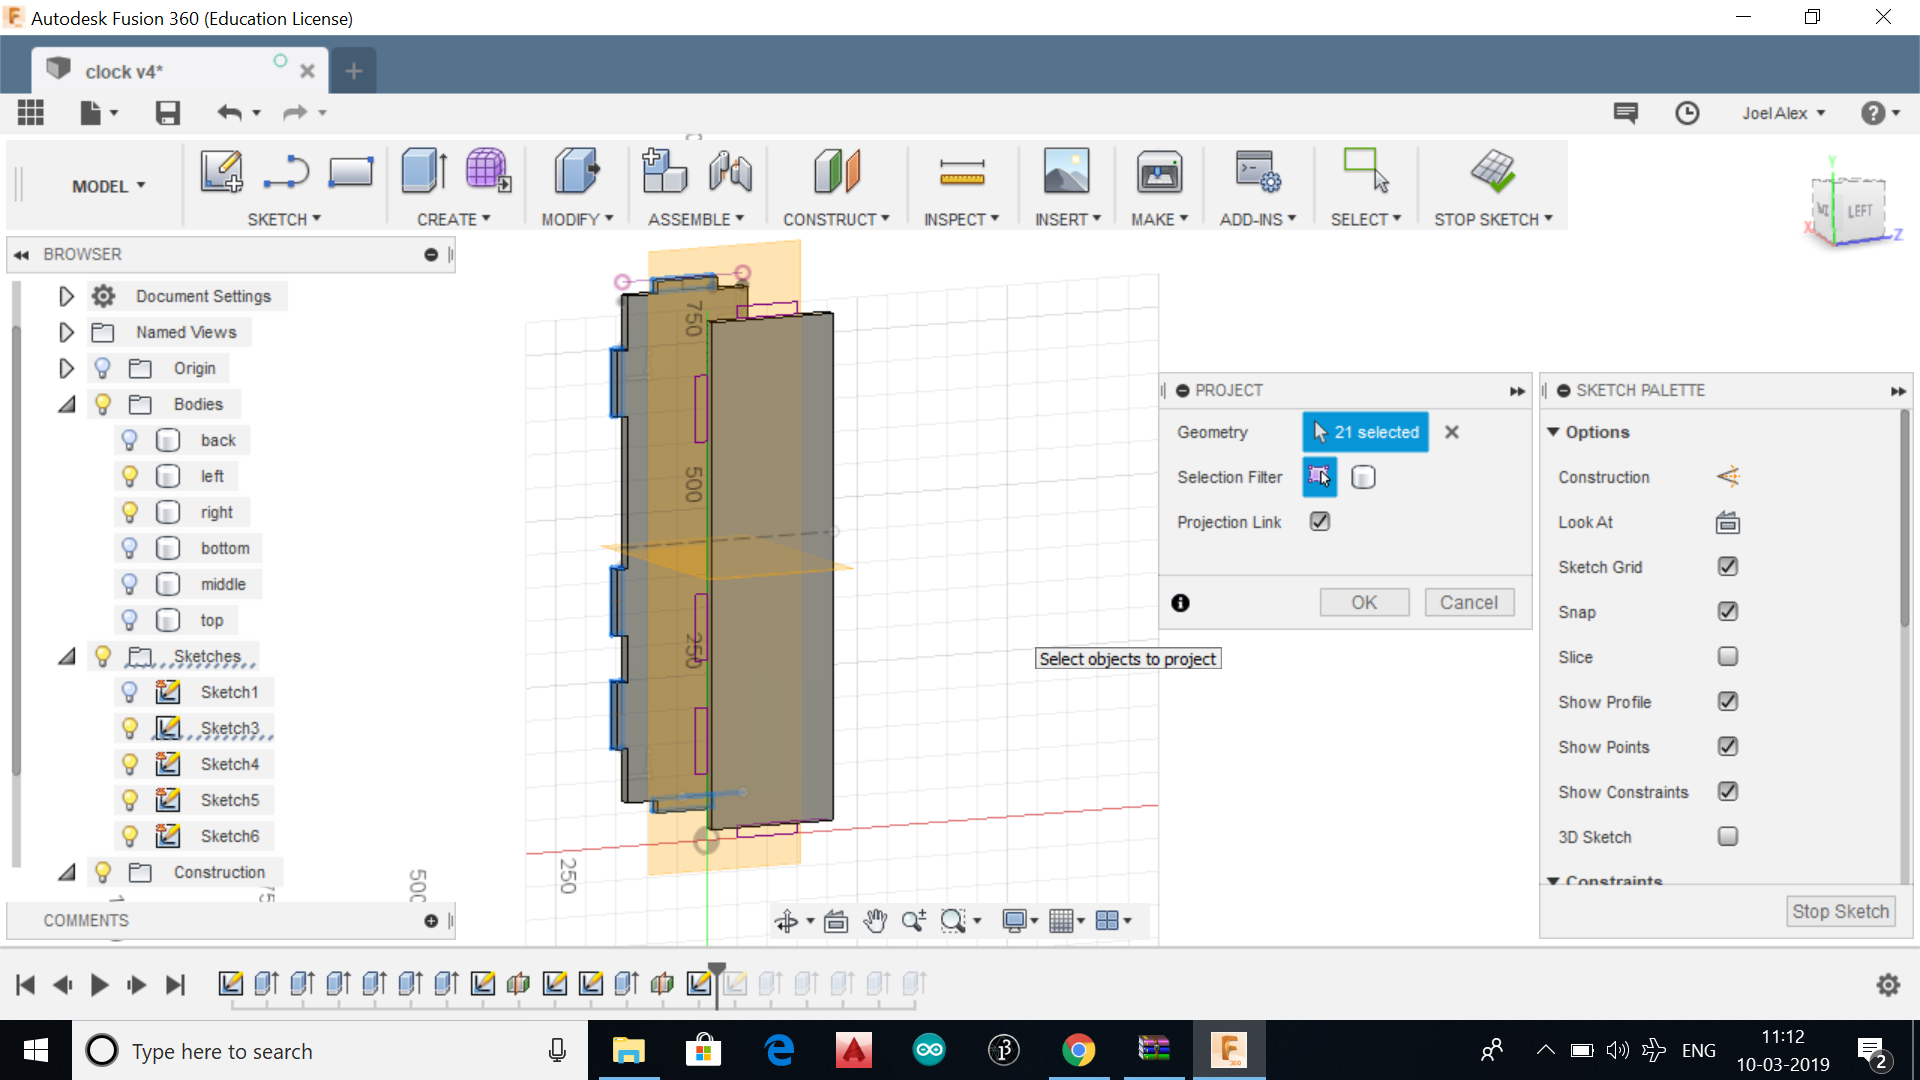1920x1080 pixels.
Task: Click the Create Sketch tool icon
Action: pyautogui.click(x=221, y=172)
